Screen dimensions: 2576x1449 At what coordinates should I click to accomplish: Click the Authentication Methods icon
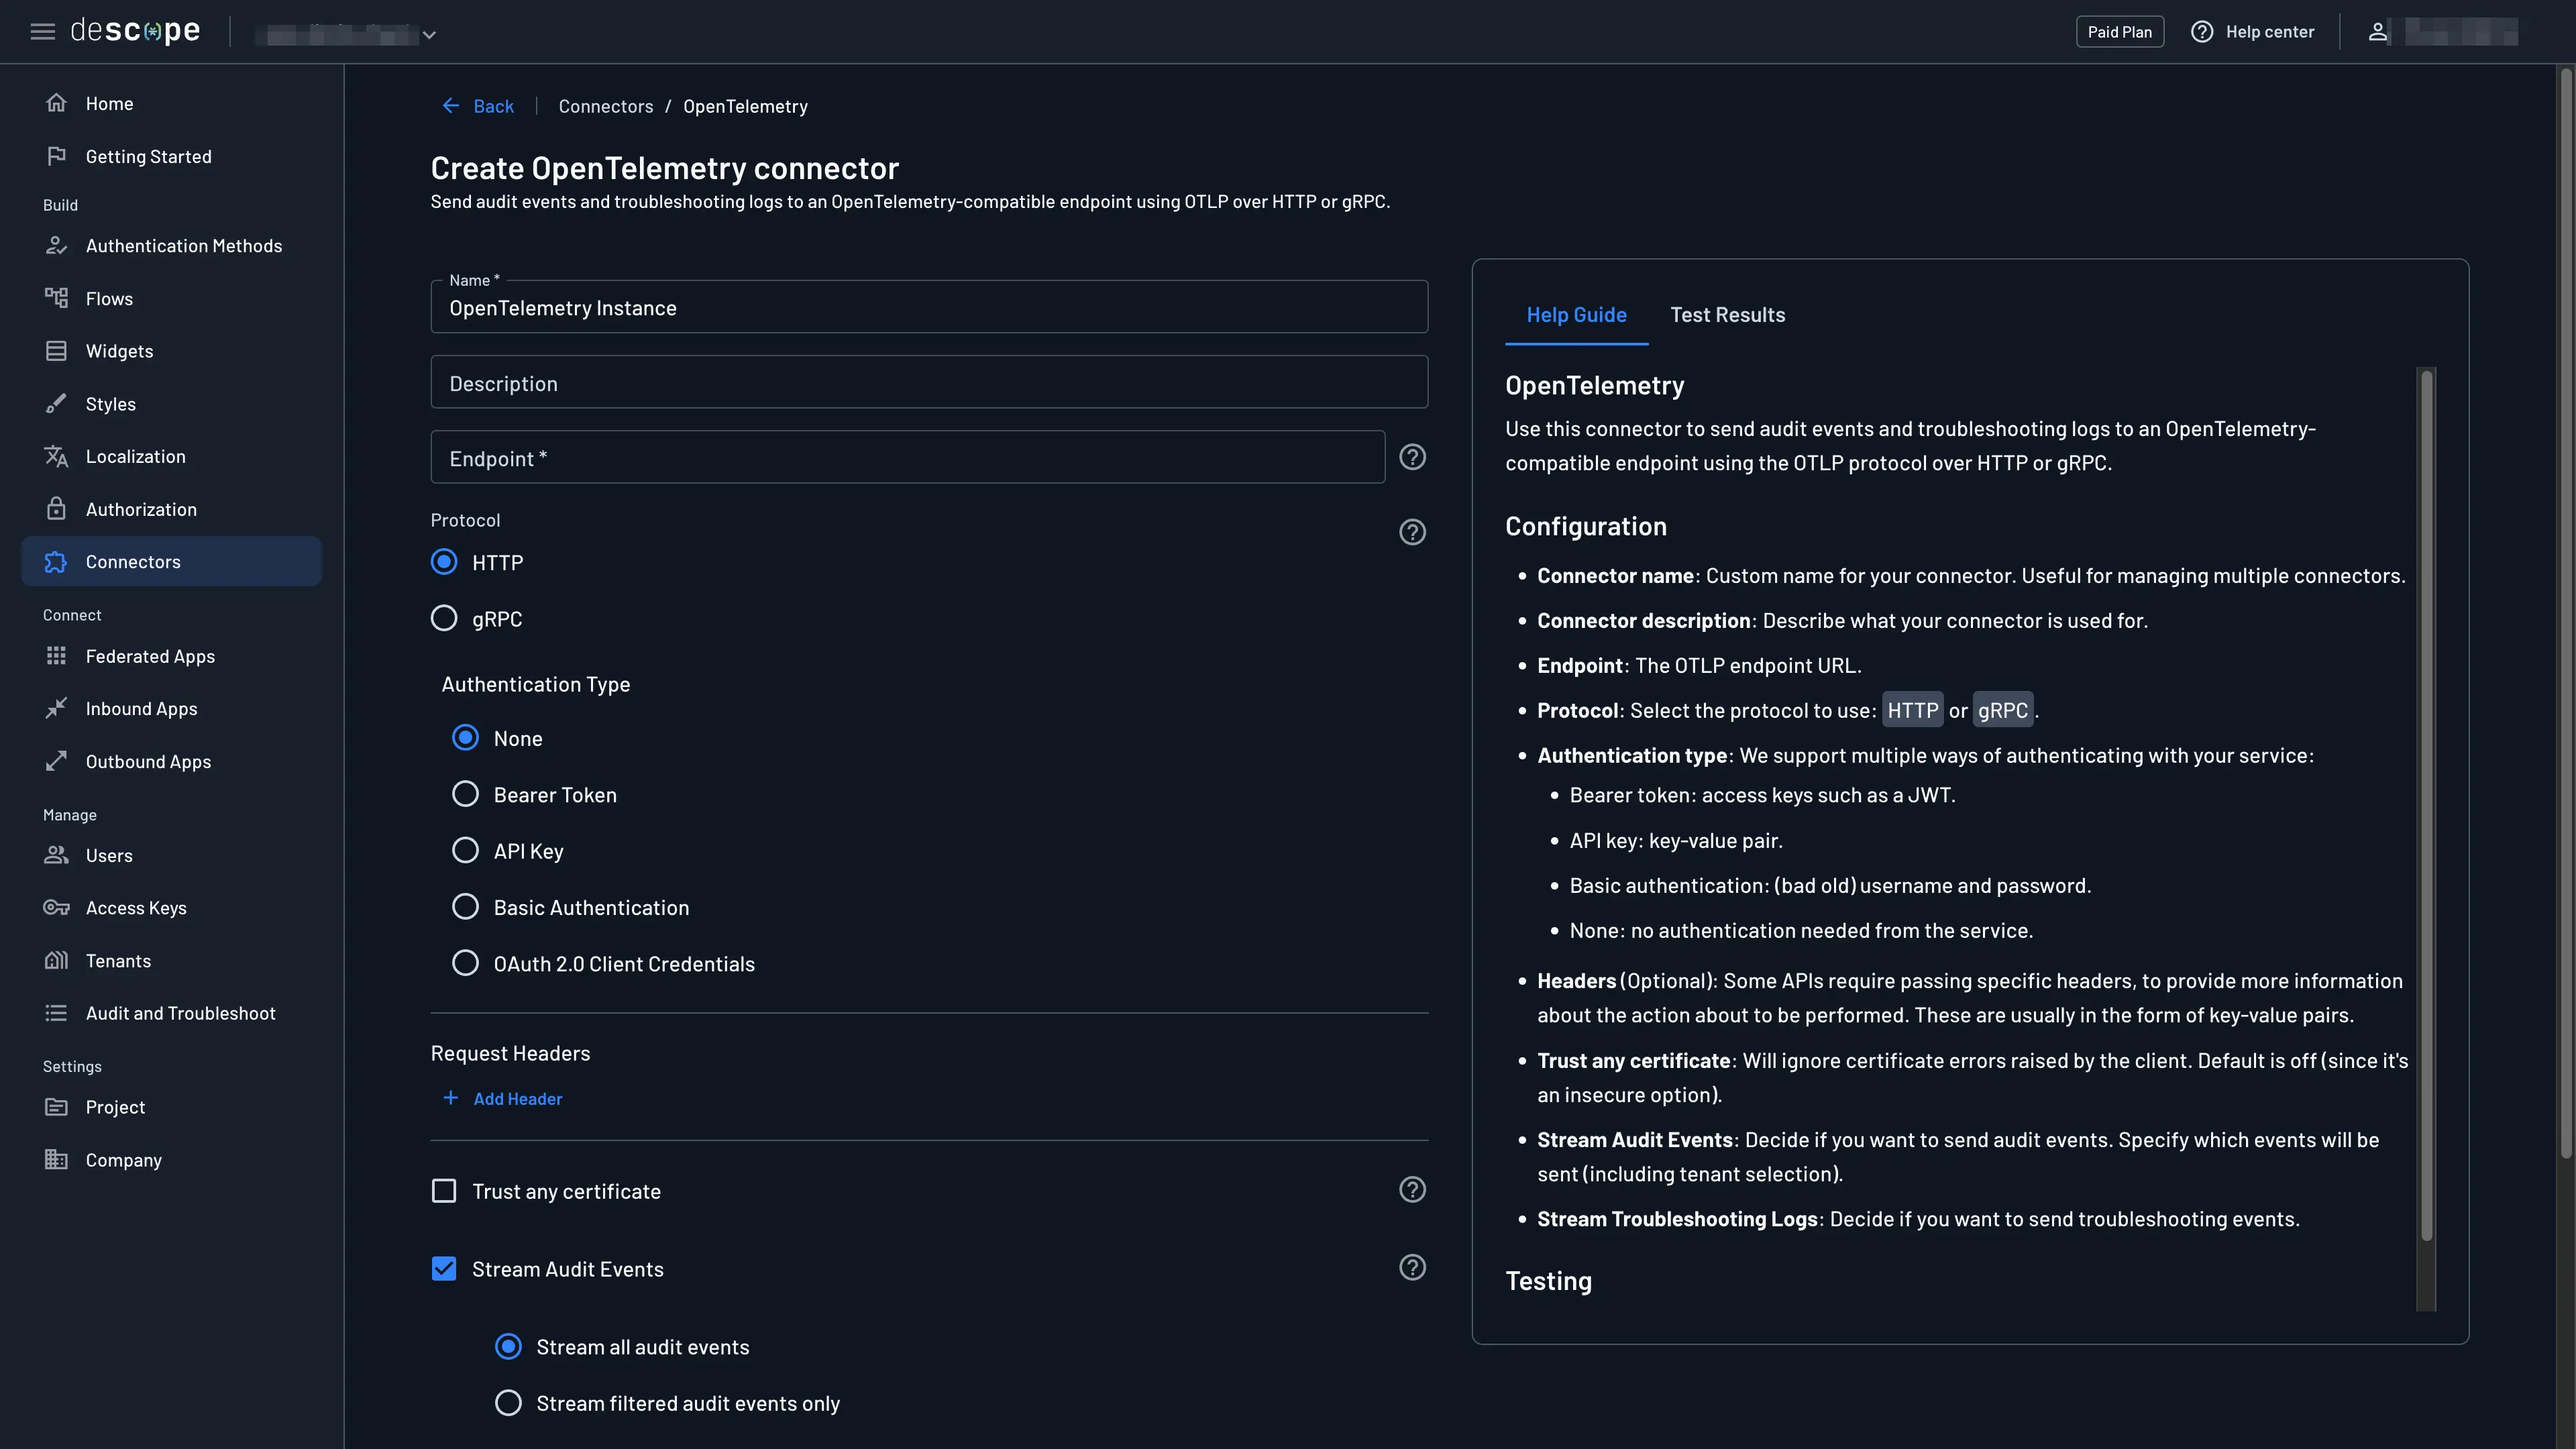pyautogui.click(x=56, y=246)
